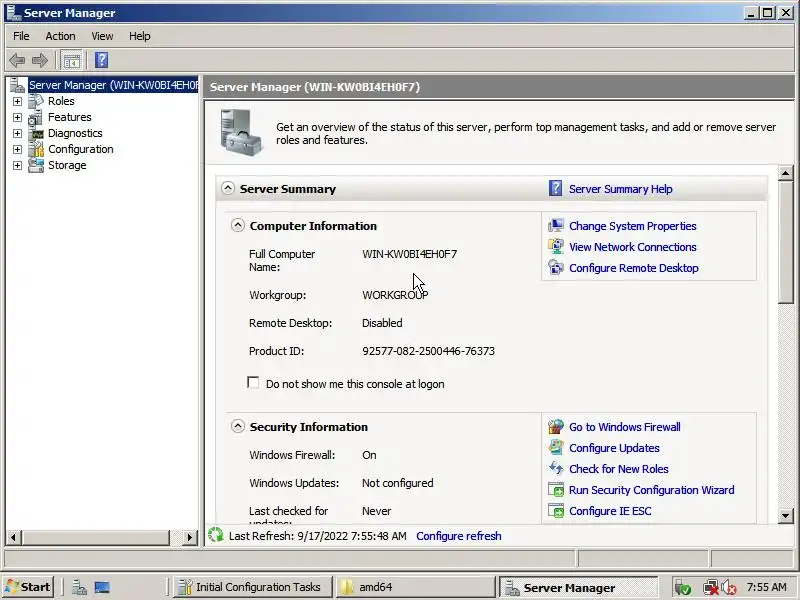The width and height of the screenshot is (800, 600).
Task: Collapse the Computer Information section
Action: (238, 225)
